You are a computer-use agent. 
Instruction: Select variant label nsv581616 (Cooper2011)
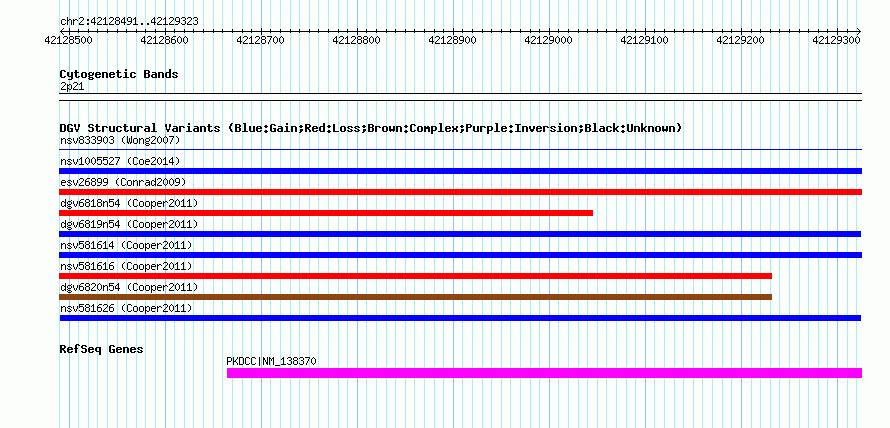126,266
